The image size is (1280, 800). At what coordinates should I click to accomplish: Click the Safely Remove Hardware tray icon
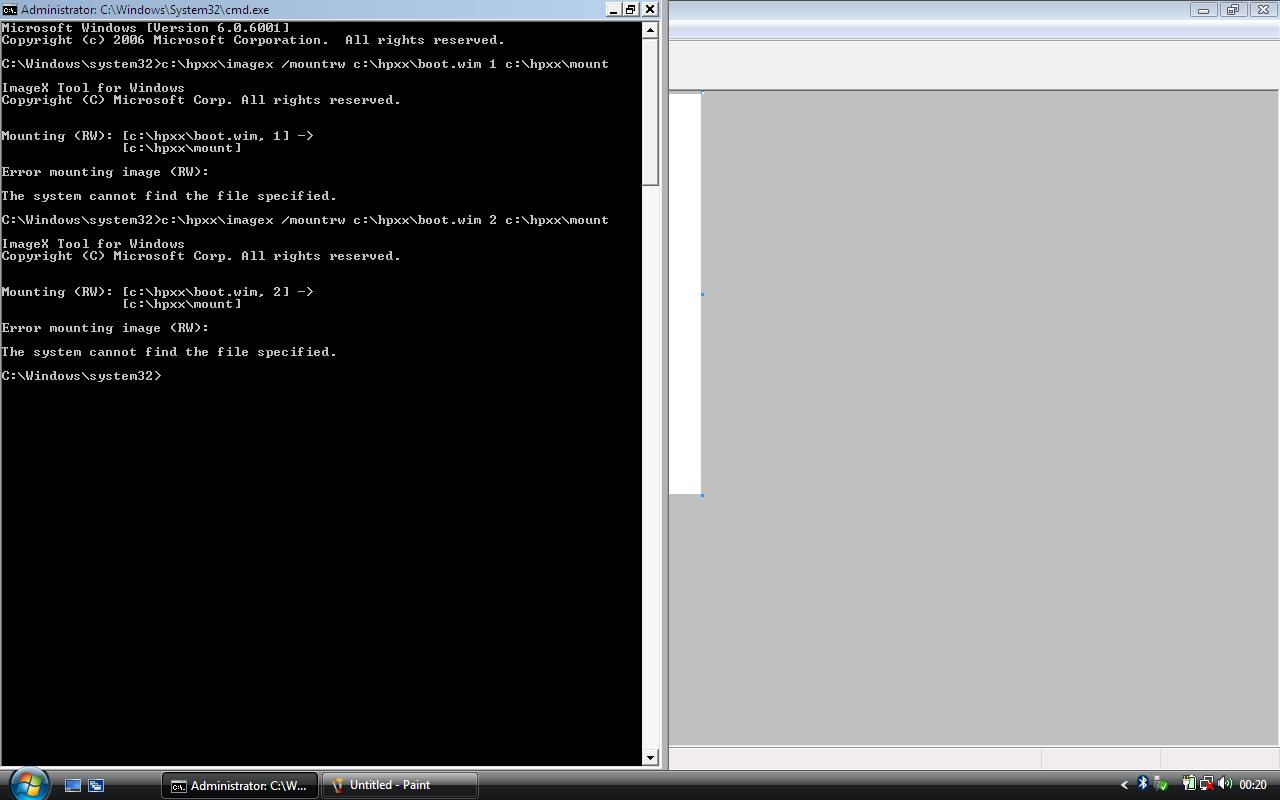pos(1160,785)
